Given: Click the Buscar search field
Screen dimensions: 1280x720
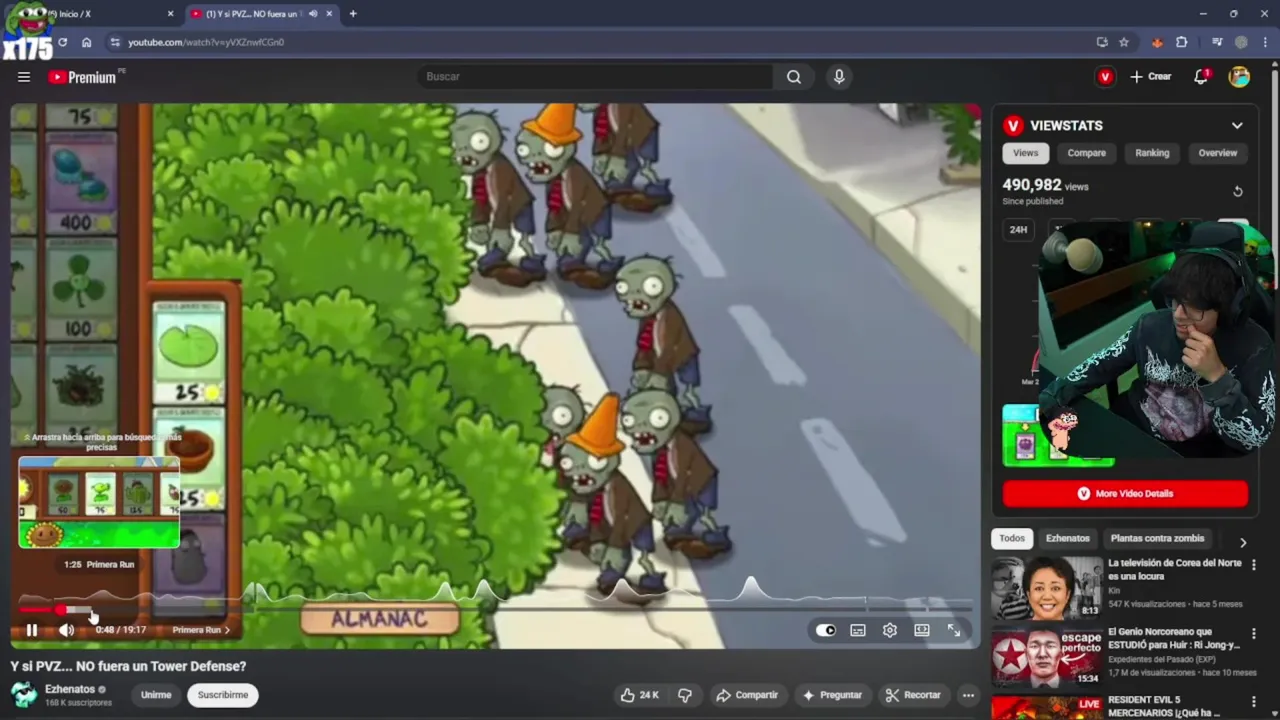Looking at the screenshot, I should click(x=596, y=77).
